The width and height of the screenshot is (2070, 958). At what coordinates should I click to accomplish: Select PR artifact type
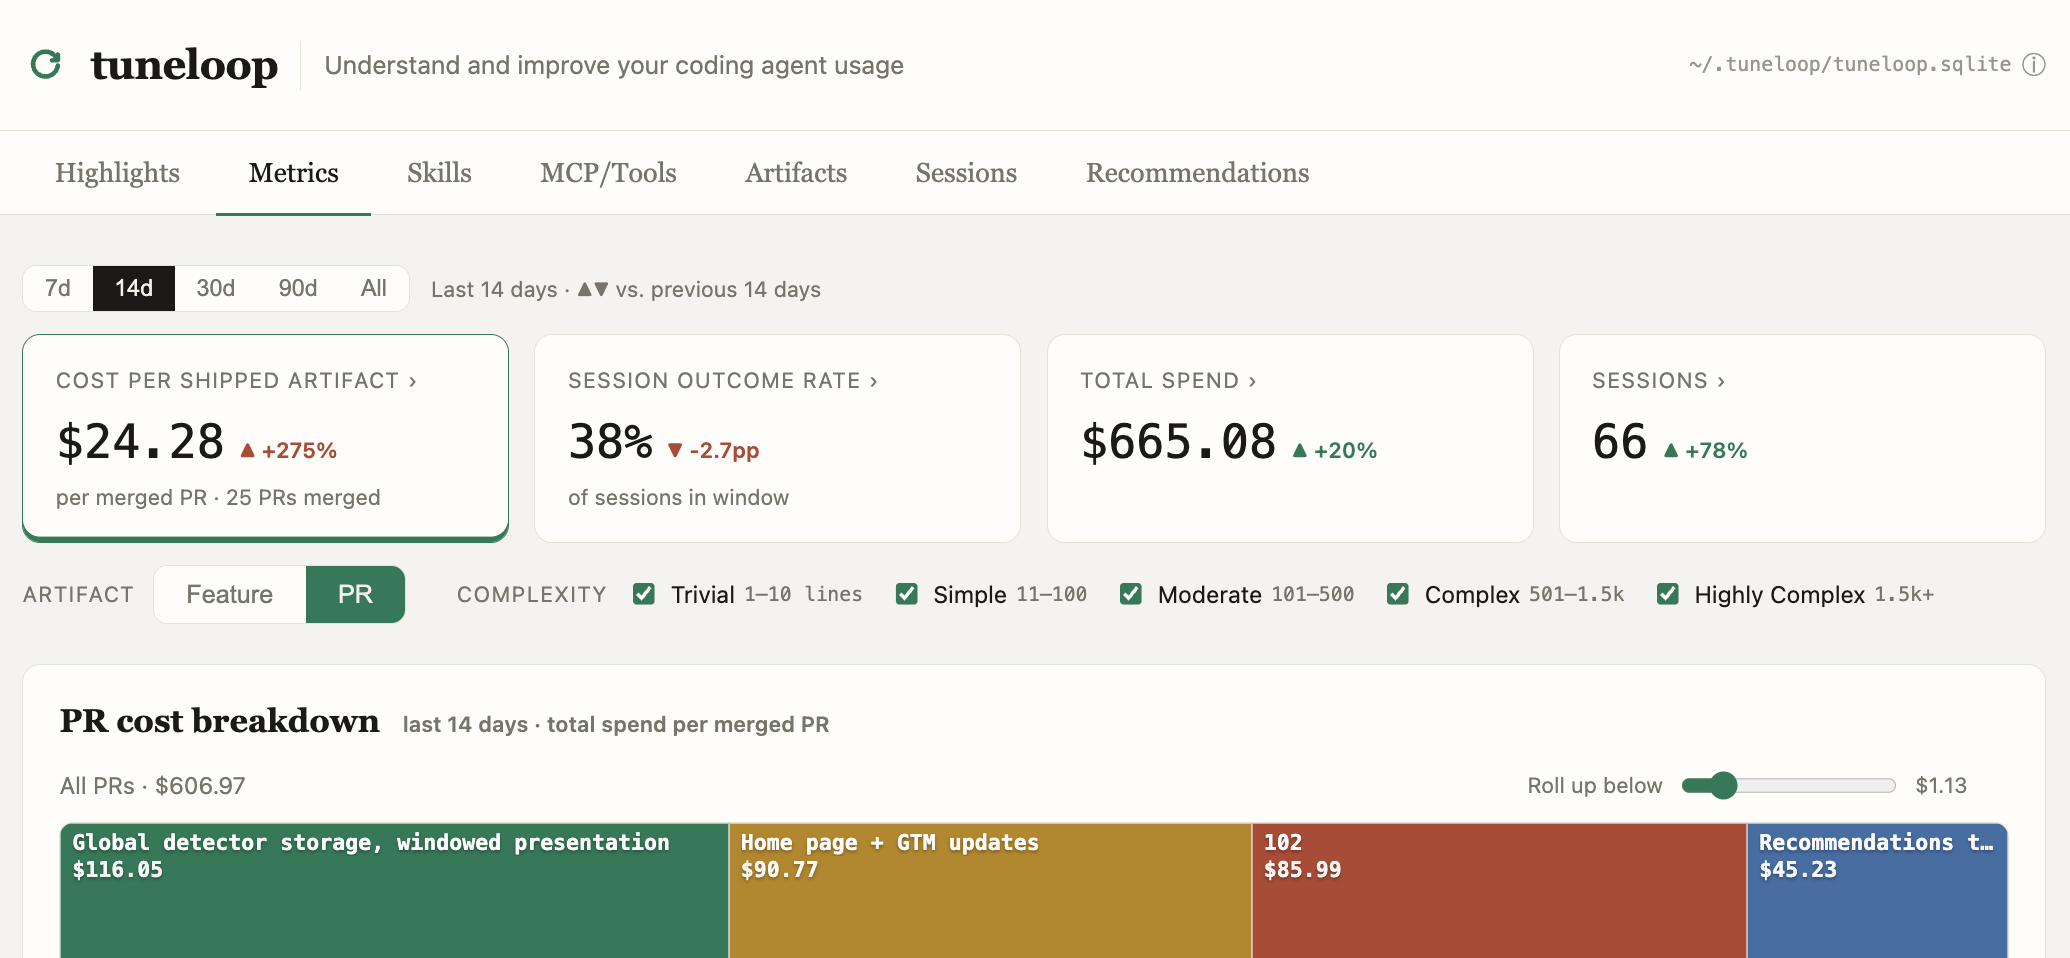coord(355,594)
